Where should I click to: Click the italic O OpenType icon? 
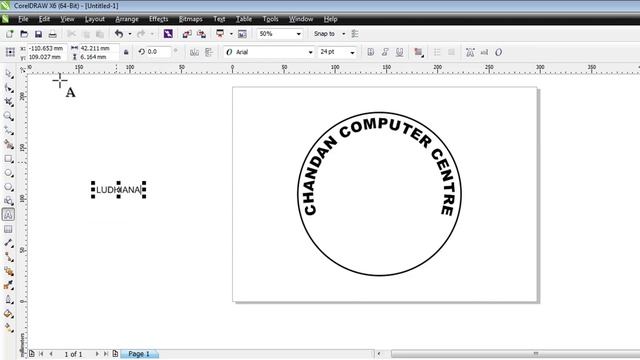(x=498, y=52)
